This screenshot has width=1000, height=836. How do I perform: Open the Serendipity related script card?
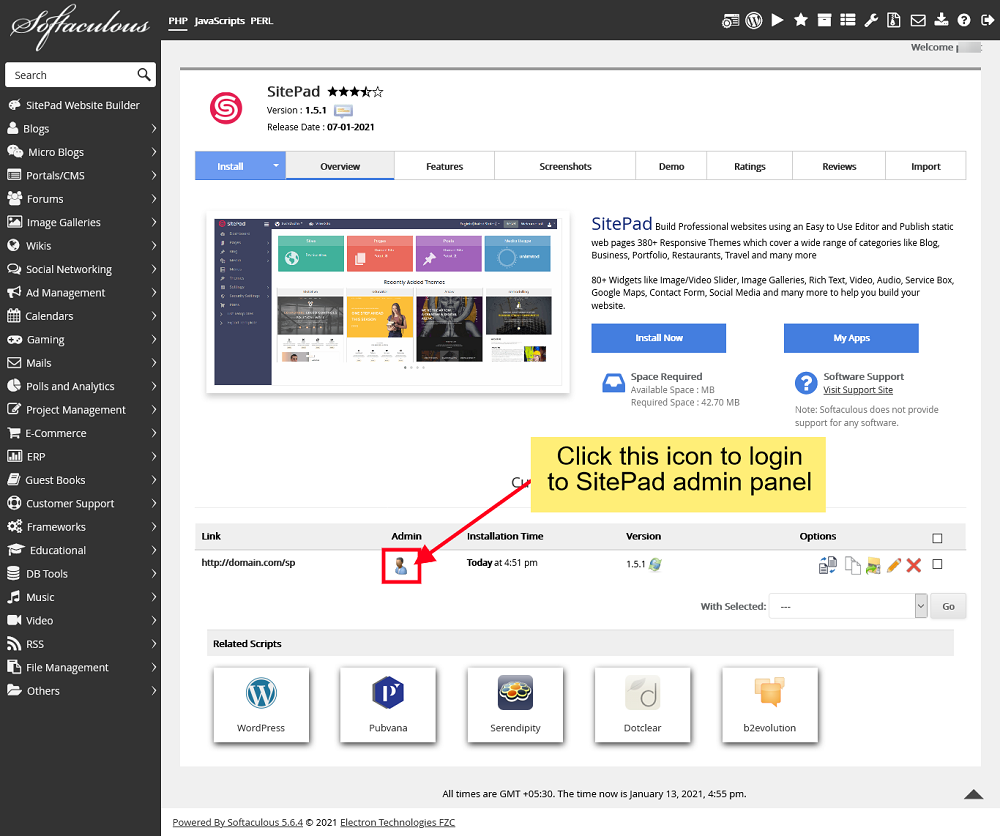pyautogui.click(x=515, y=705)
